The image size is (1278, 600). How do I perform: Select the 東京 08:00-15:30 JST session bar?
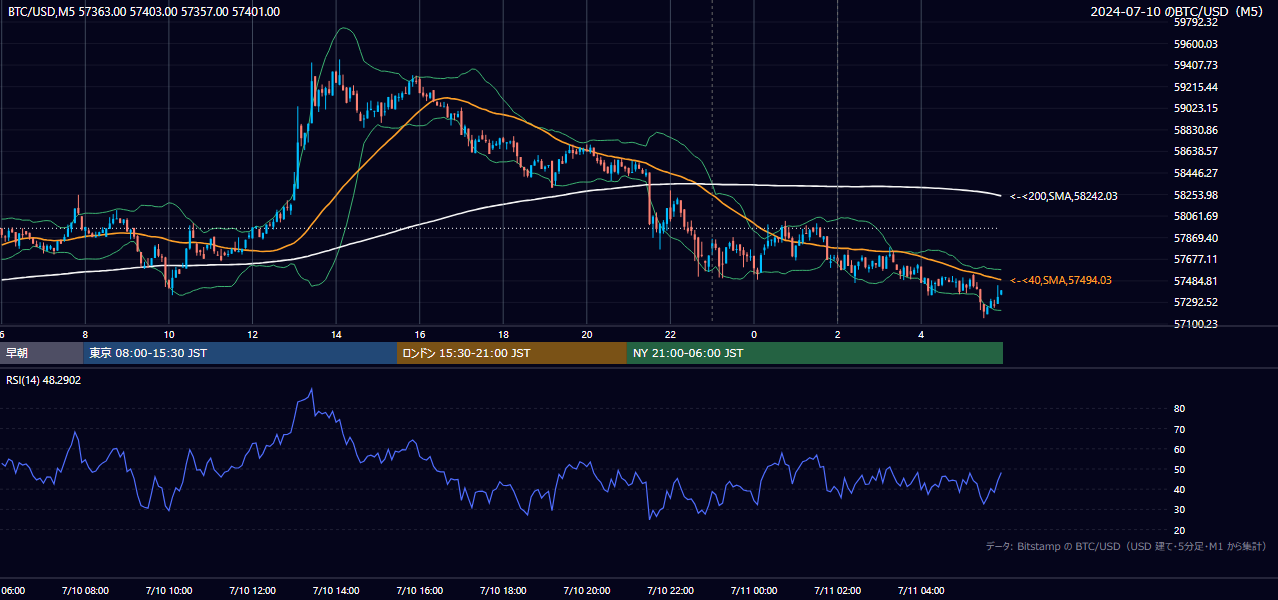click(x=240, y=353)
